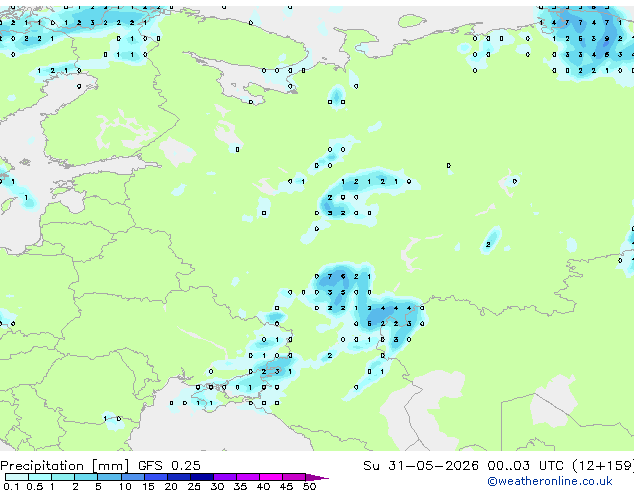Click the ©weatheronline.co.uk credit link

(x=550, y=481)
